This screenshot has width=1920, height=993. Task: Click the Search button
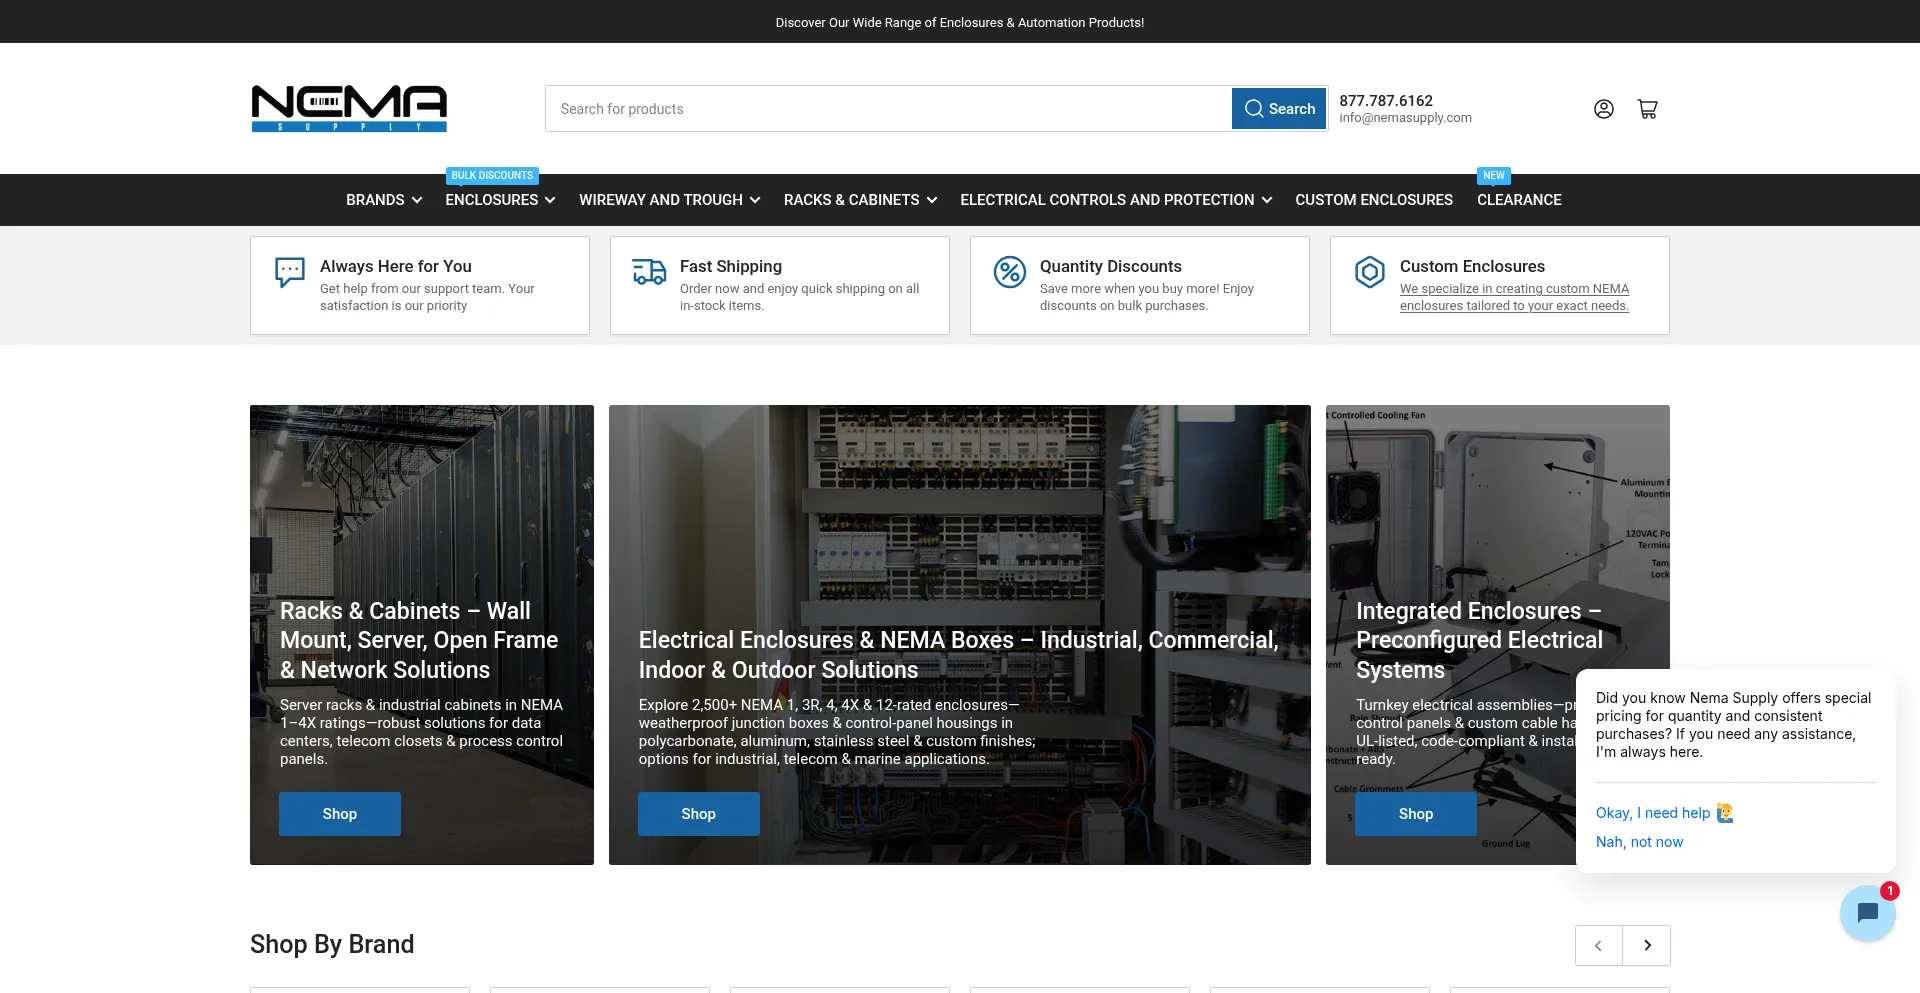[1279, 109]
